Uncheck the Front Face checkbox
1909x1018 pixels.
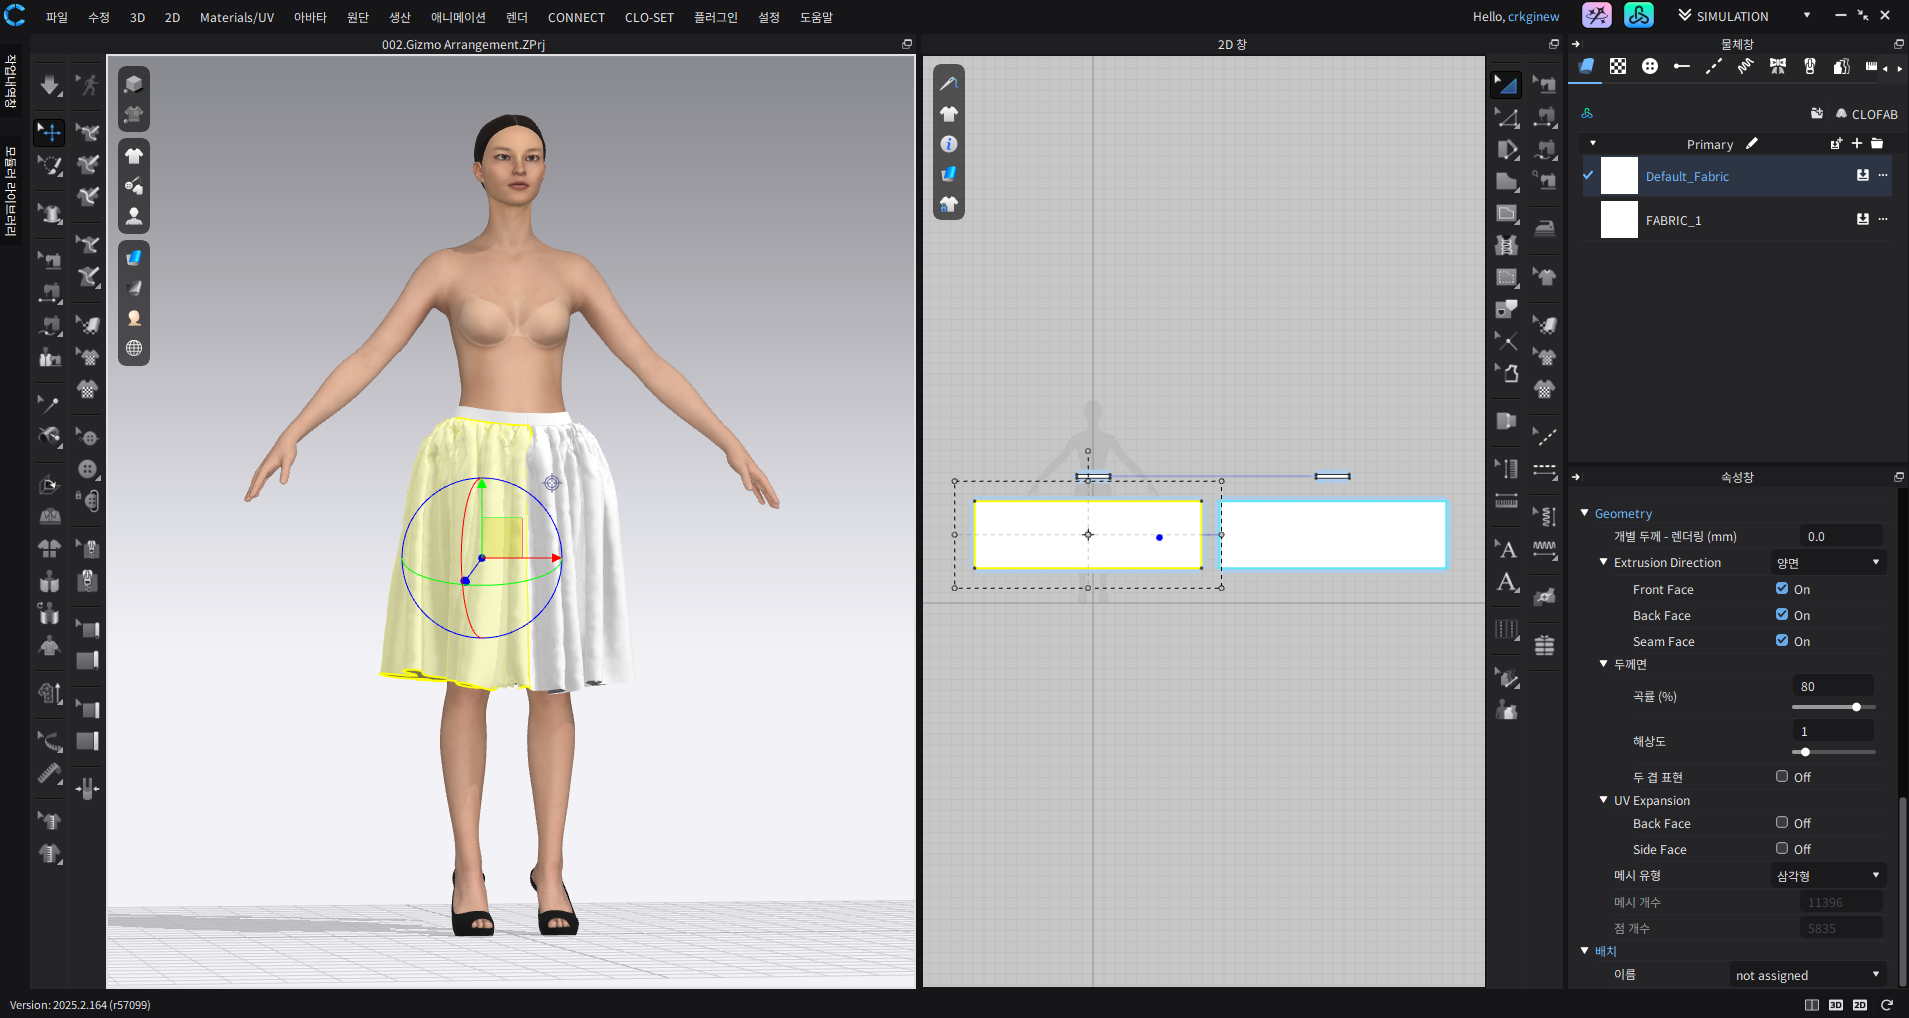pyautogui.click(x=1782, y=589)
